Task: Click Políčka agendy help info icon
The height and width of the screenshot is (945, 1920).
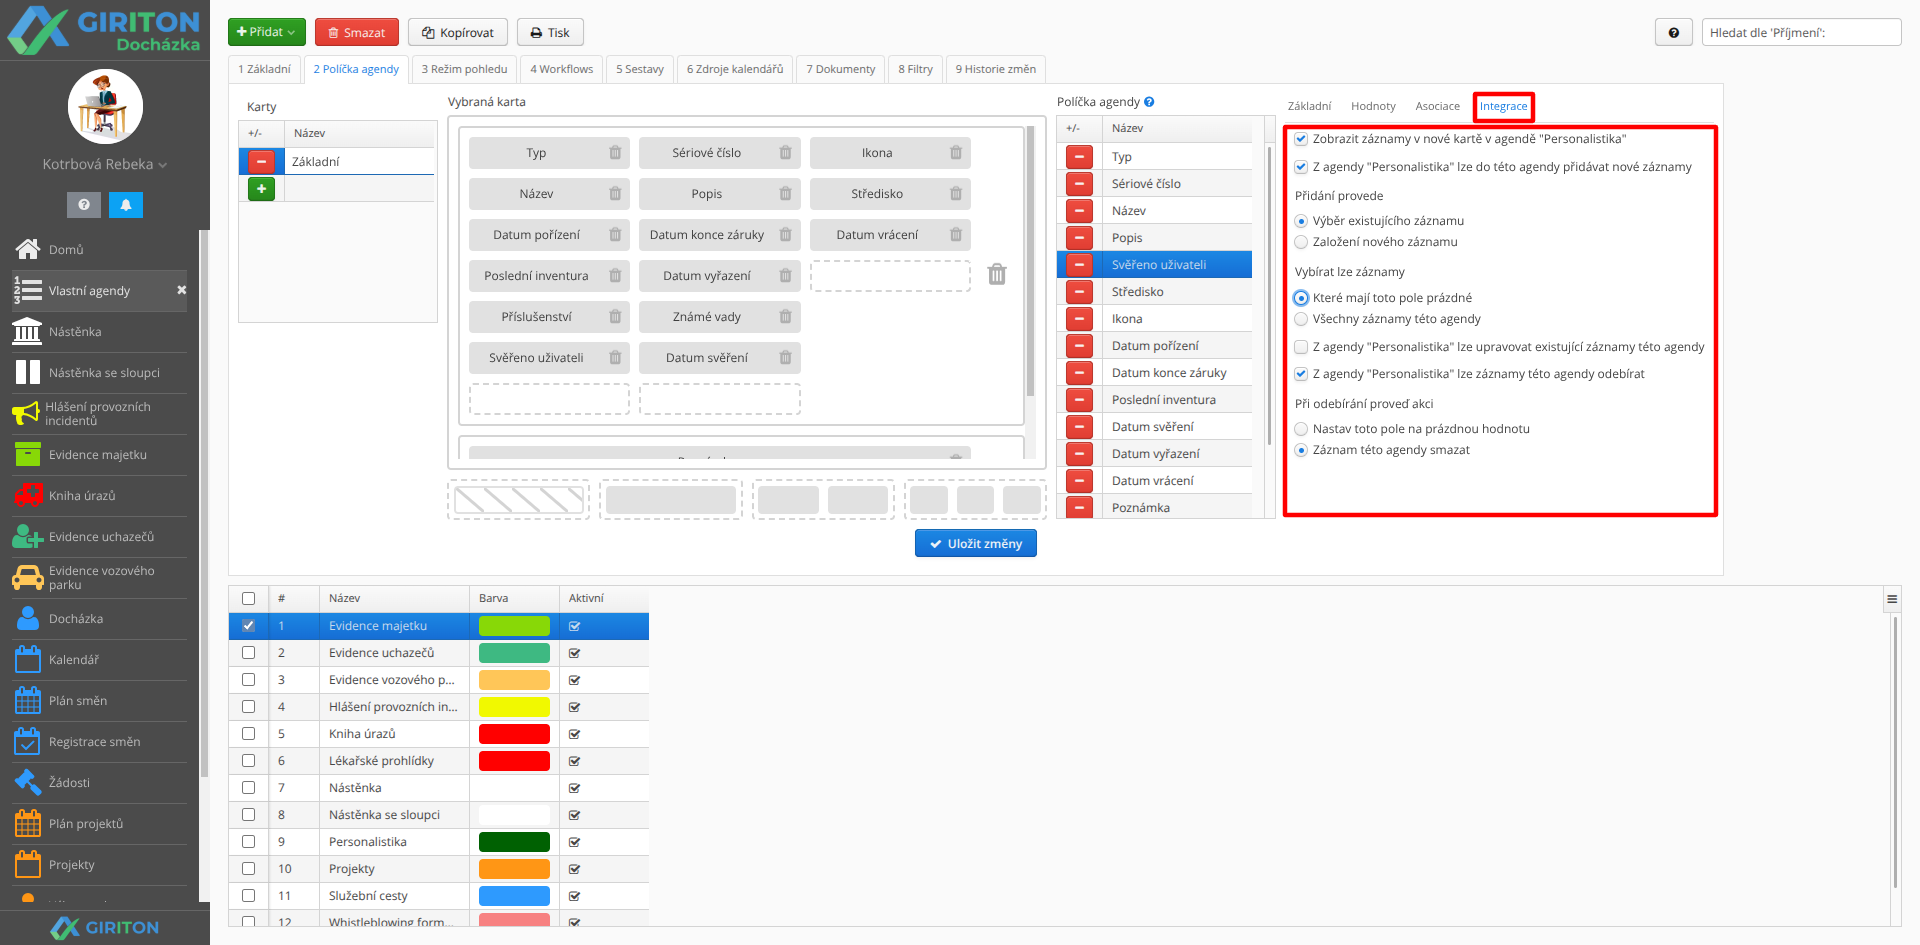Action: pyautogui.click(x=1149, y=102)
